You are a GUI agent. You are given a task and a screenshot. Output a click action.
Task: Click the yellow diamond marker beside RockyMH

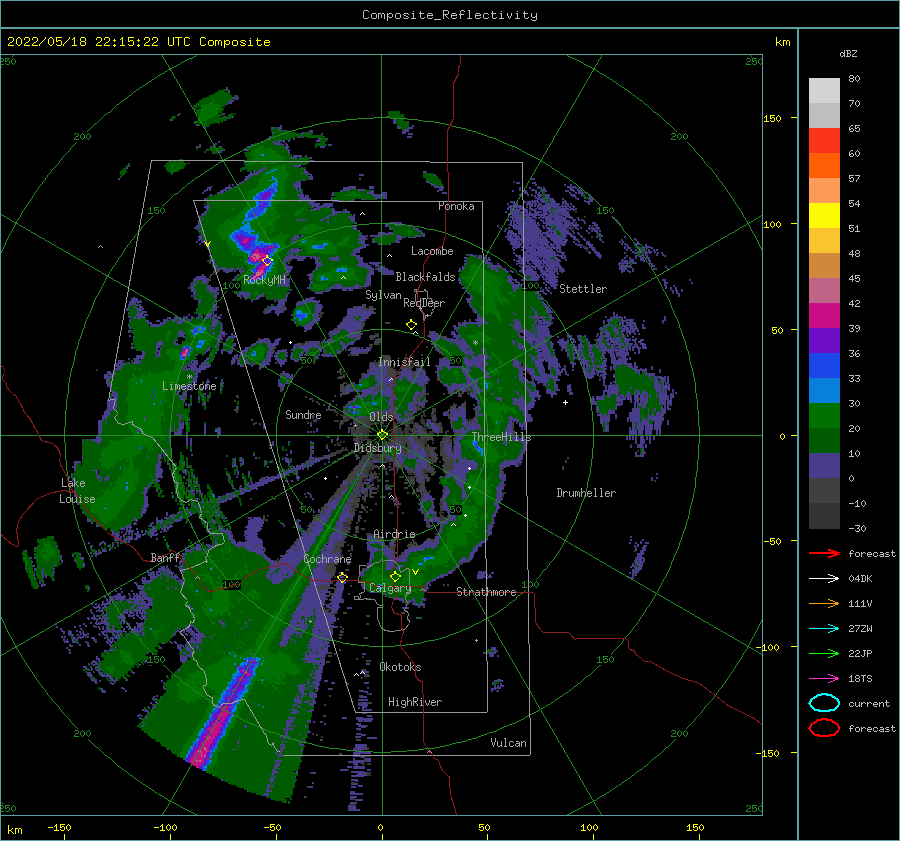(267, 261)
